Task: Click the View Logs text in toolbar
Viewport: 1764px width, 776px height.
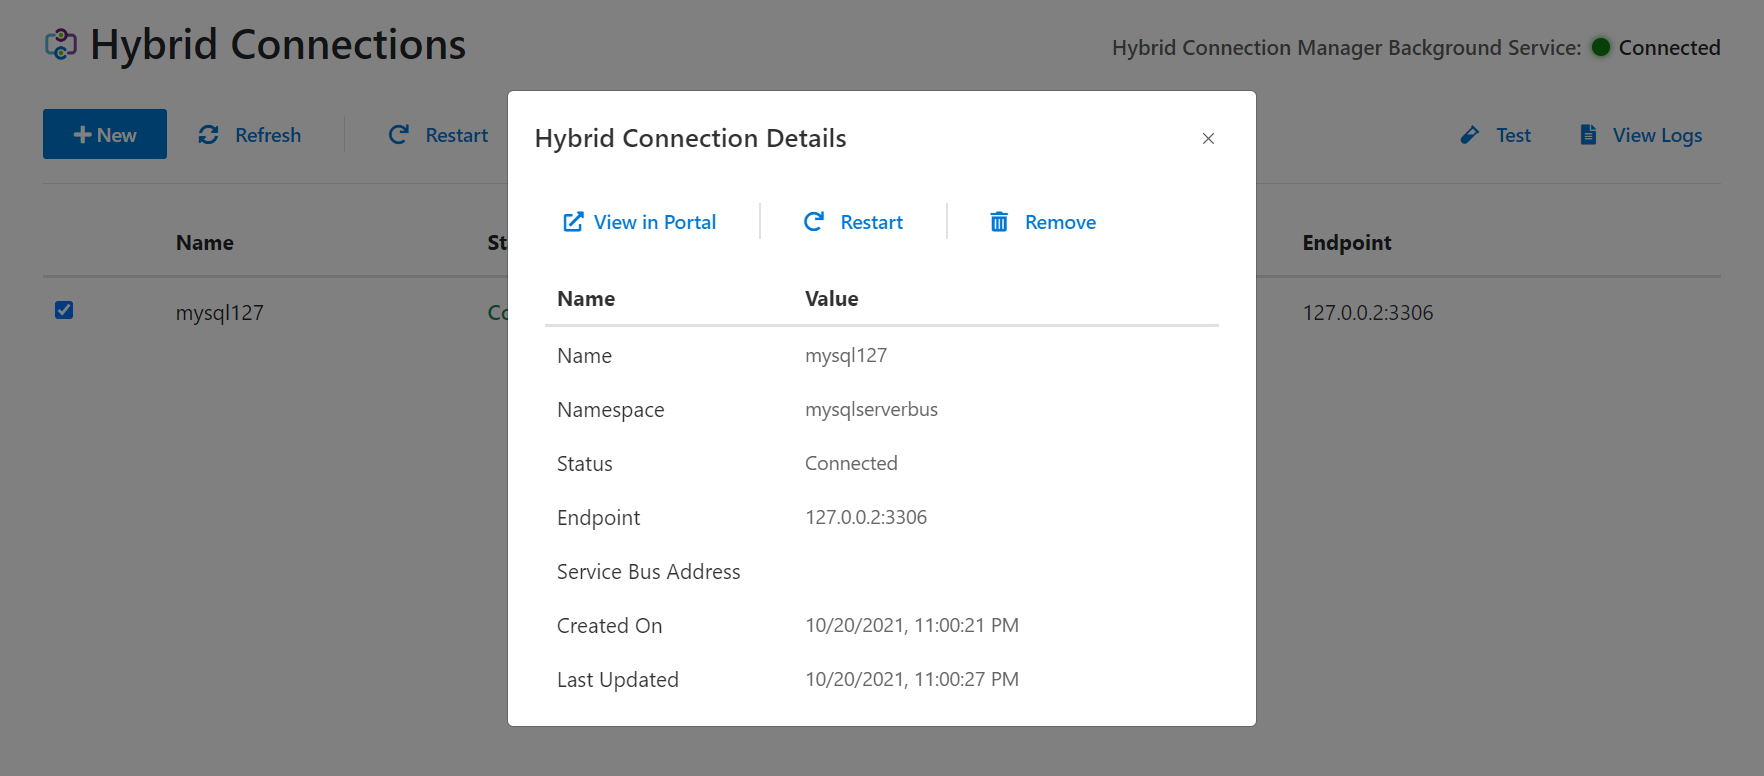Action: (1657, 135)
